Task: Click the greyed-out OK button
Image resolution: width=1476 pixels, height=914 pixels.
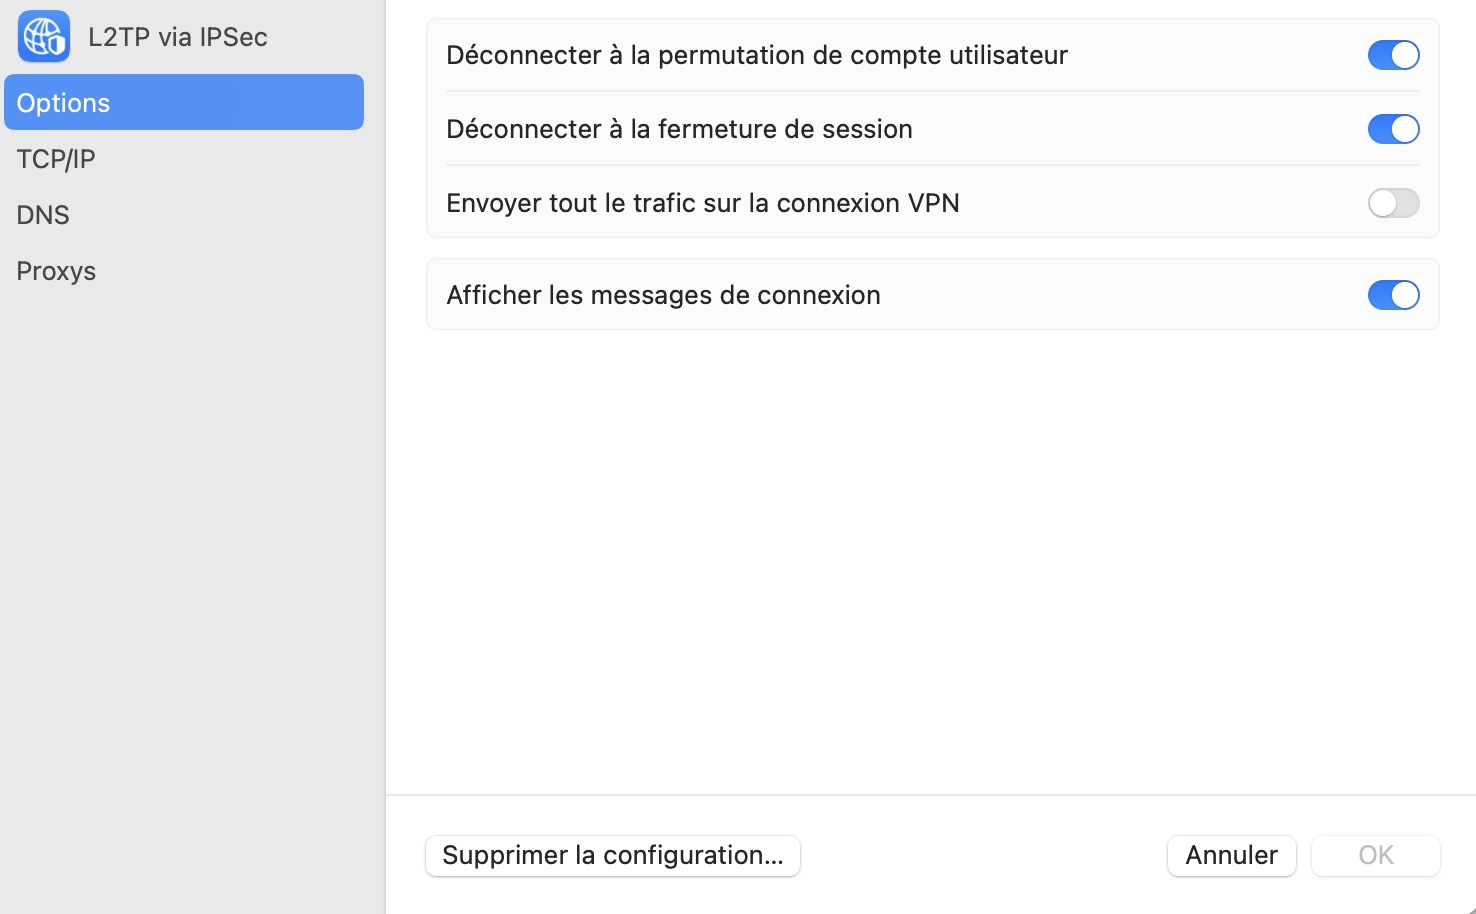Action: tap(1376, 856)
